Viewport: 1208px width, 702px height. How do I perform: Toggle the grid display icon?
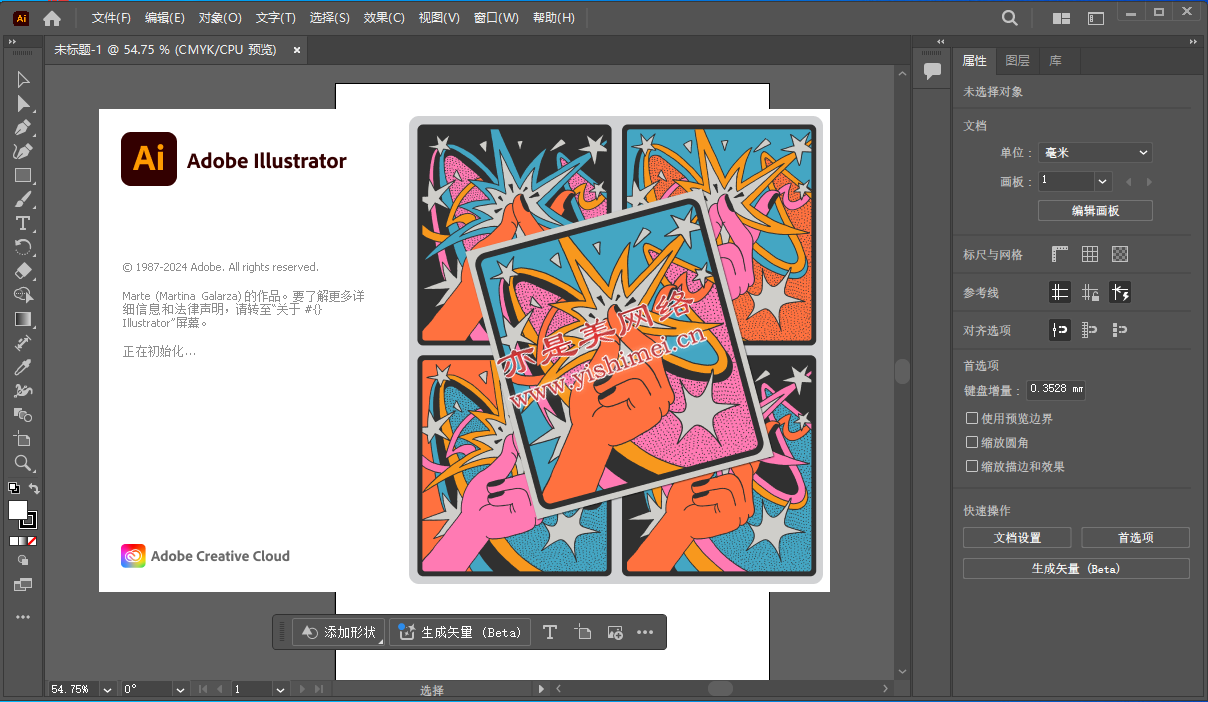1090,254
